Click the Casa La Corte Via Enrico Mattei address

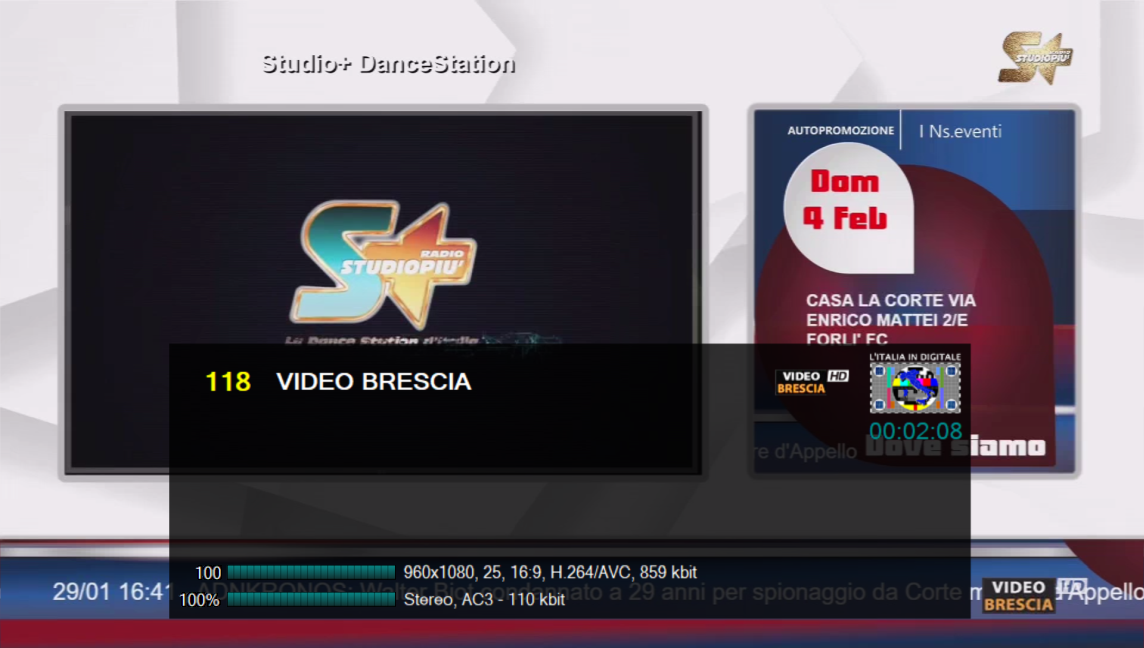point(890,320)
